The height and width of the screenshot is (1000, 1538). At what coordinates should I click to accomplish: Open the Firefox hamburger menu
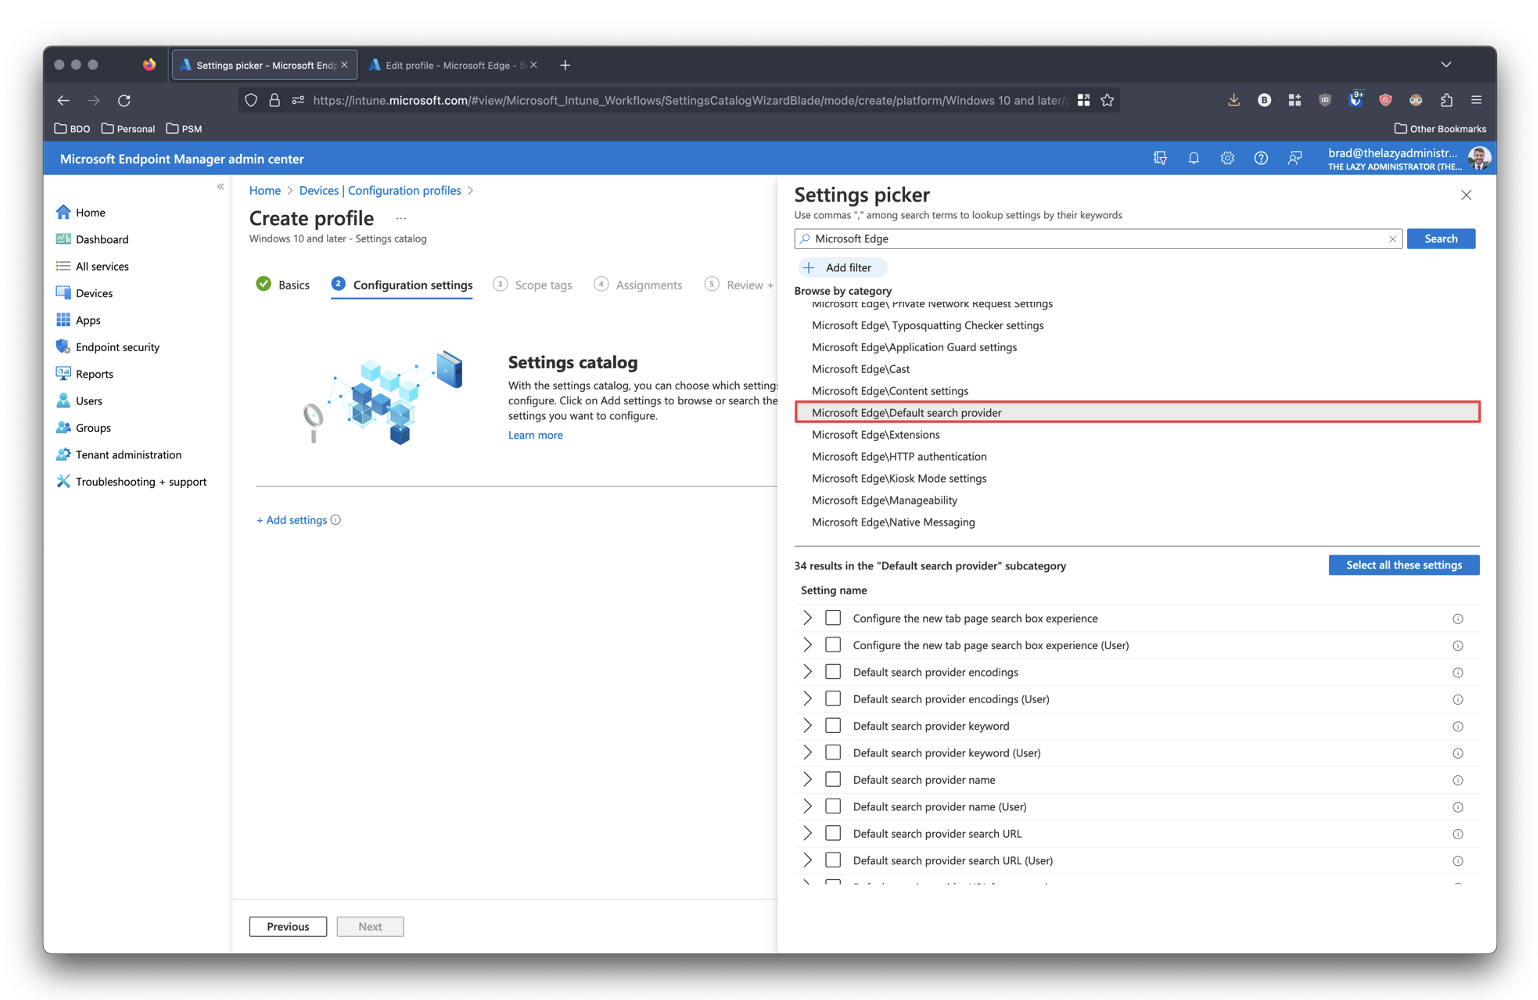pyautogui.click(x=1476, y=100)
